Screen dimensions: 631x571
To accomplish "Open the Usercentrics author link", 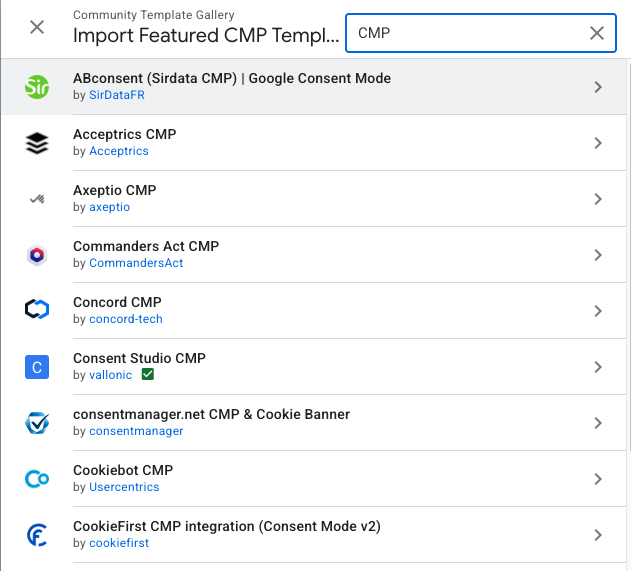I will pos(124,487).
